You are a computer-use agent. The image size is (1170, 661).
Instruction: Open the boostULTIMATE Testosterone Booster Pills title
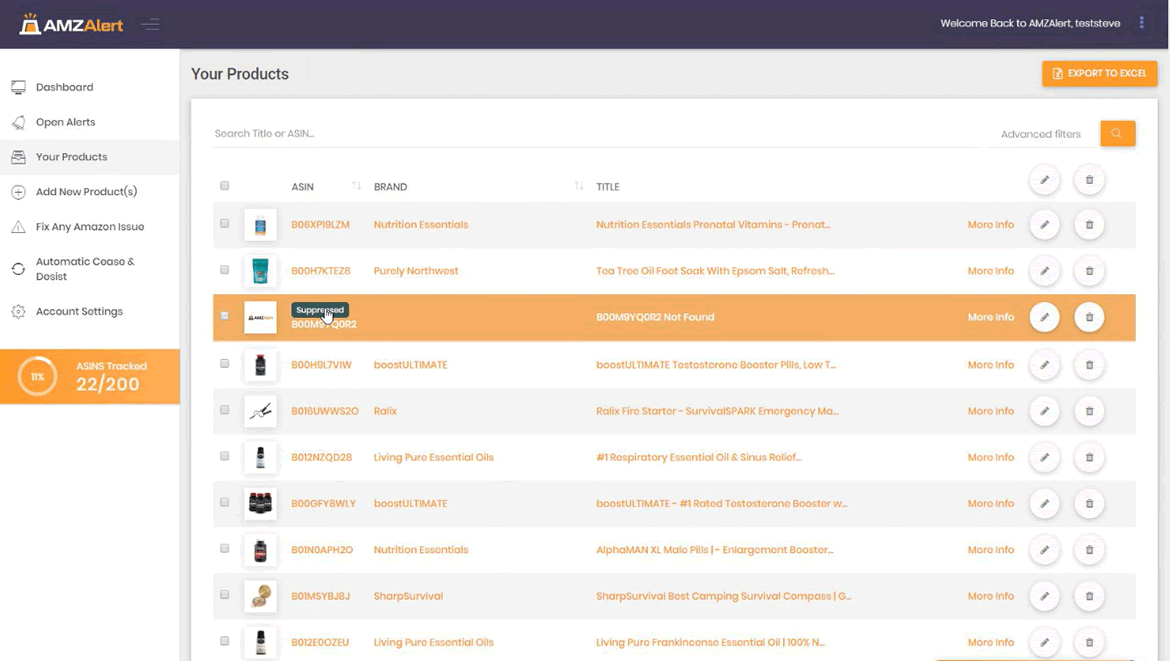tap(716, 365)
